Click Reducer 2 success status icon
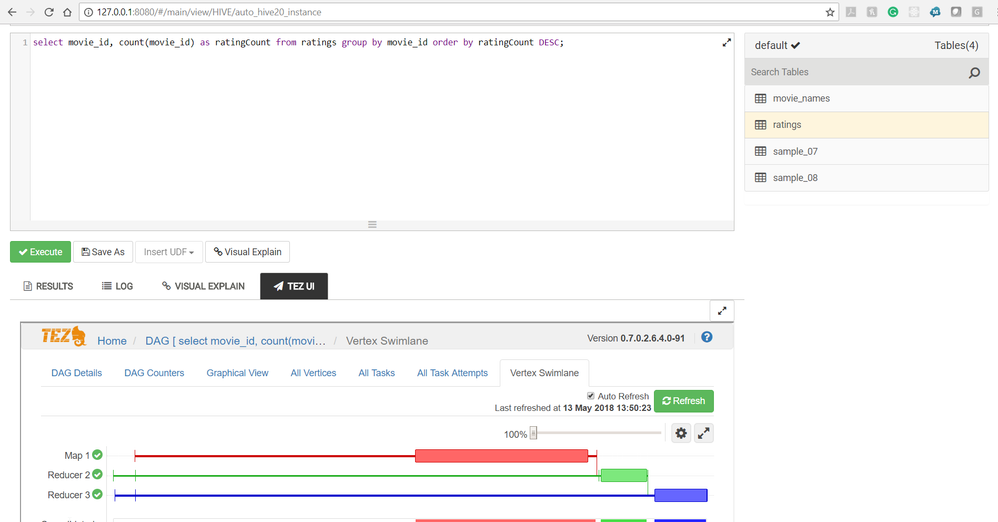998x522 pixels. click(x=97, y=474)
